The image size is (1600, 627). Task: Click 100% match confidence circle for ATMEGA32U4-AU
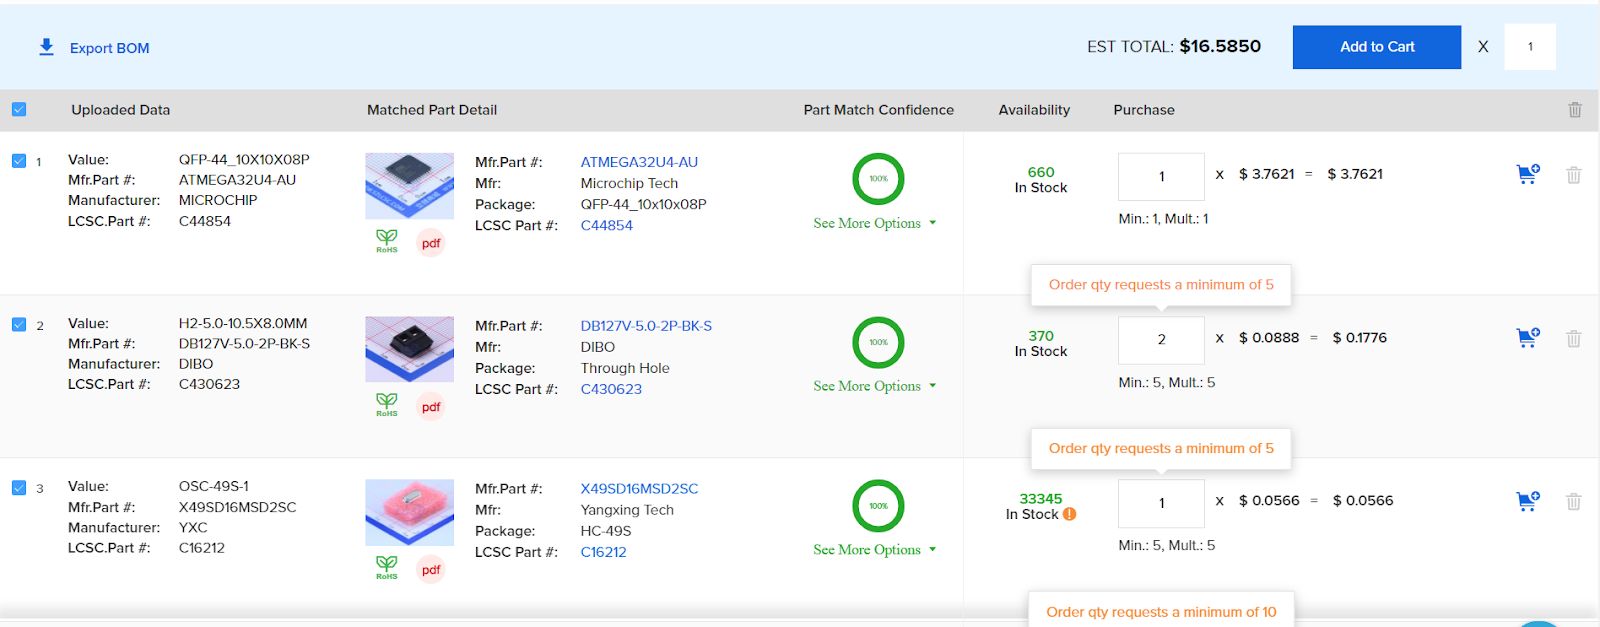pyautogui.click(x=878, y=179)
